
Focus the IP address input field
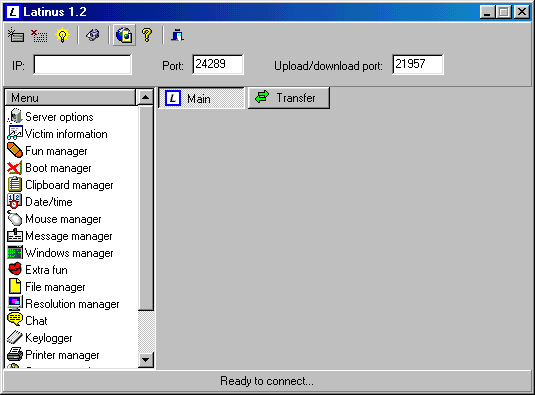point(82,64)
